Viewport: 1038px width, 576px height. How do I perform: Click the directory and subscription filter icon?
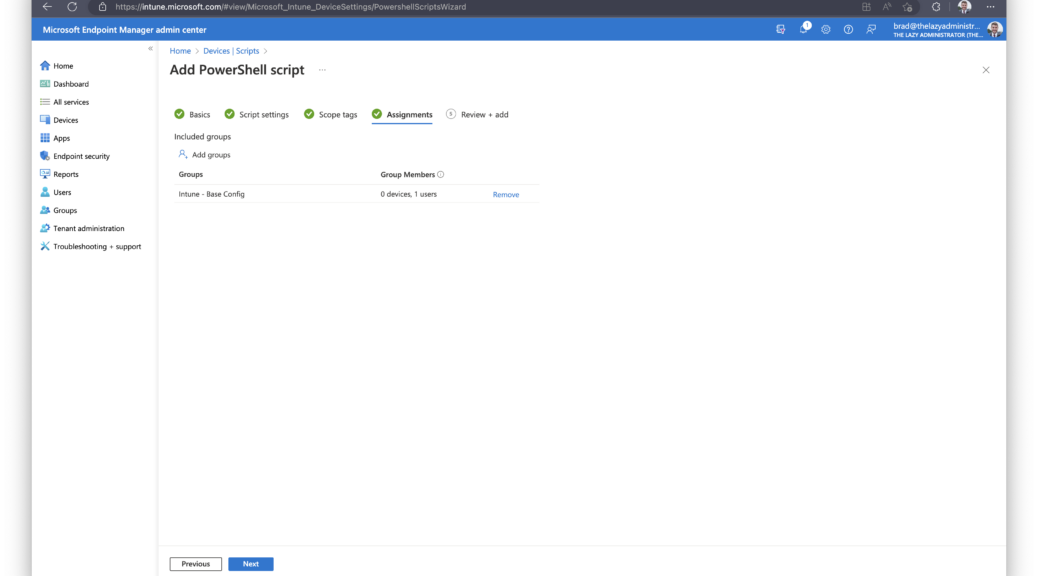781,30
